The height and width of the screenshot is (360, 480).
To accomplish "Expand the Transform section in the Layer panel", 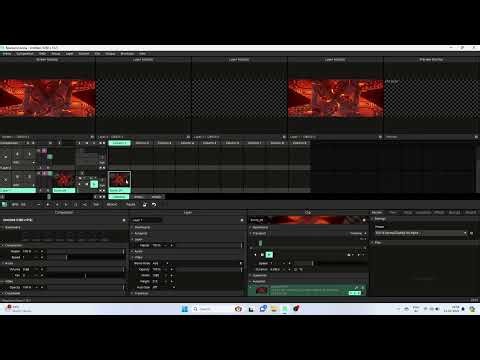I will [141, 293].
